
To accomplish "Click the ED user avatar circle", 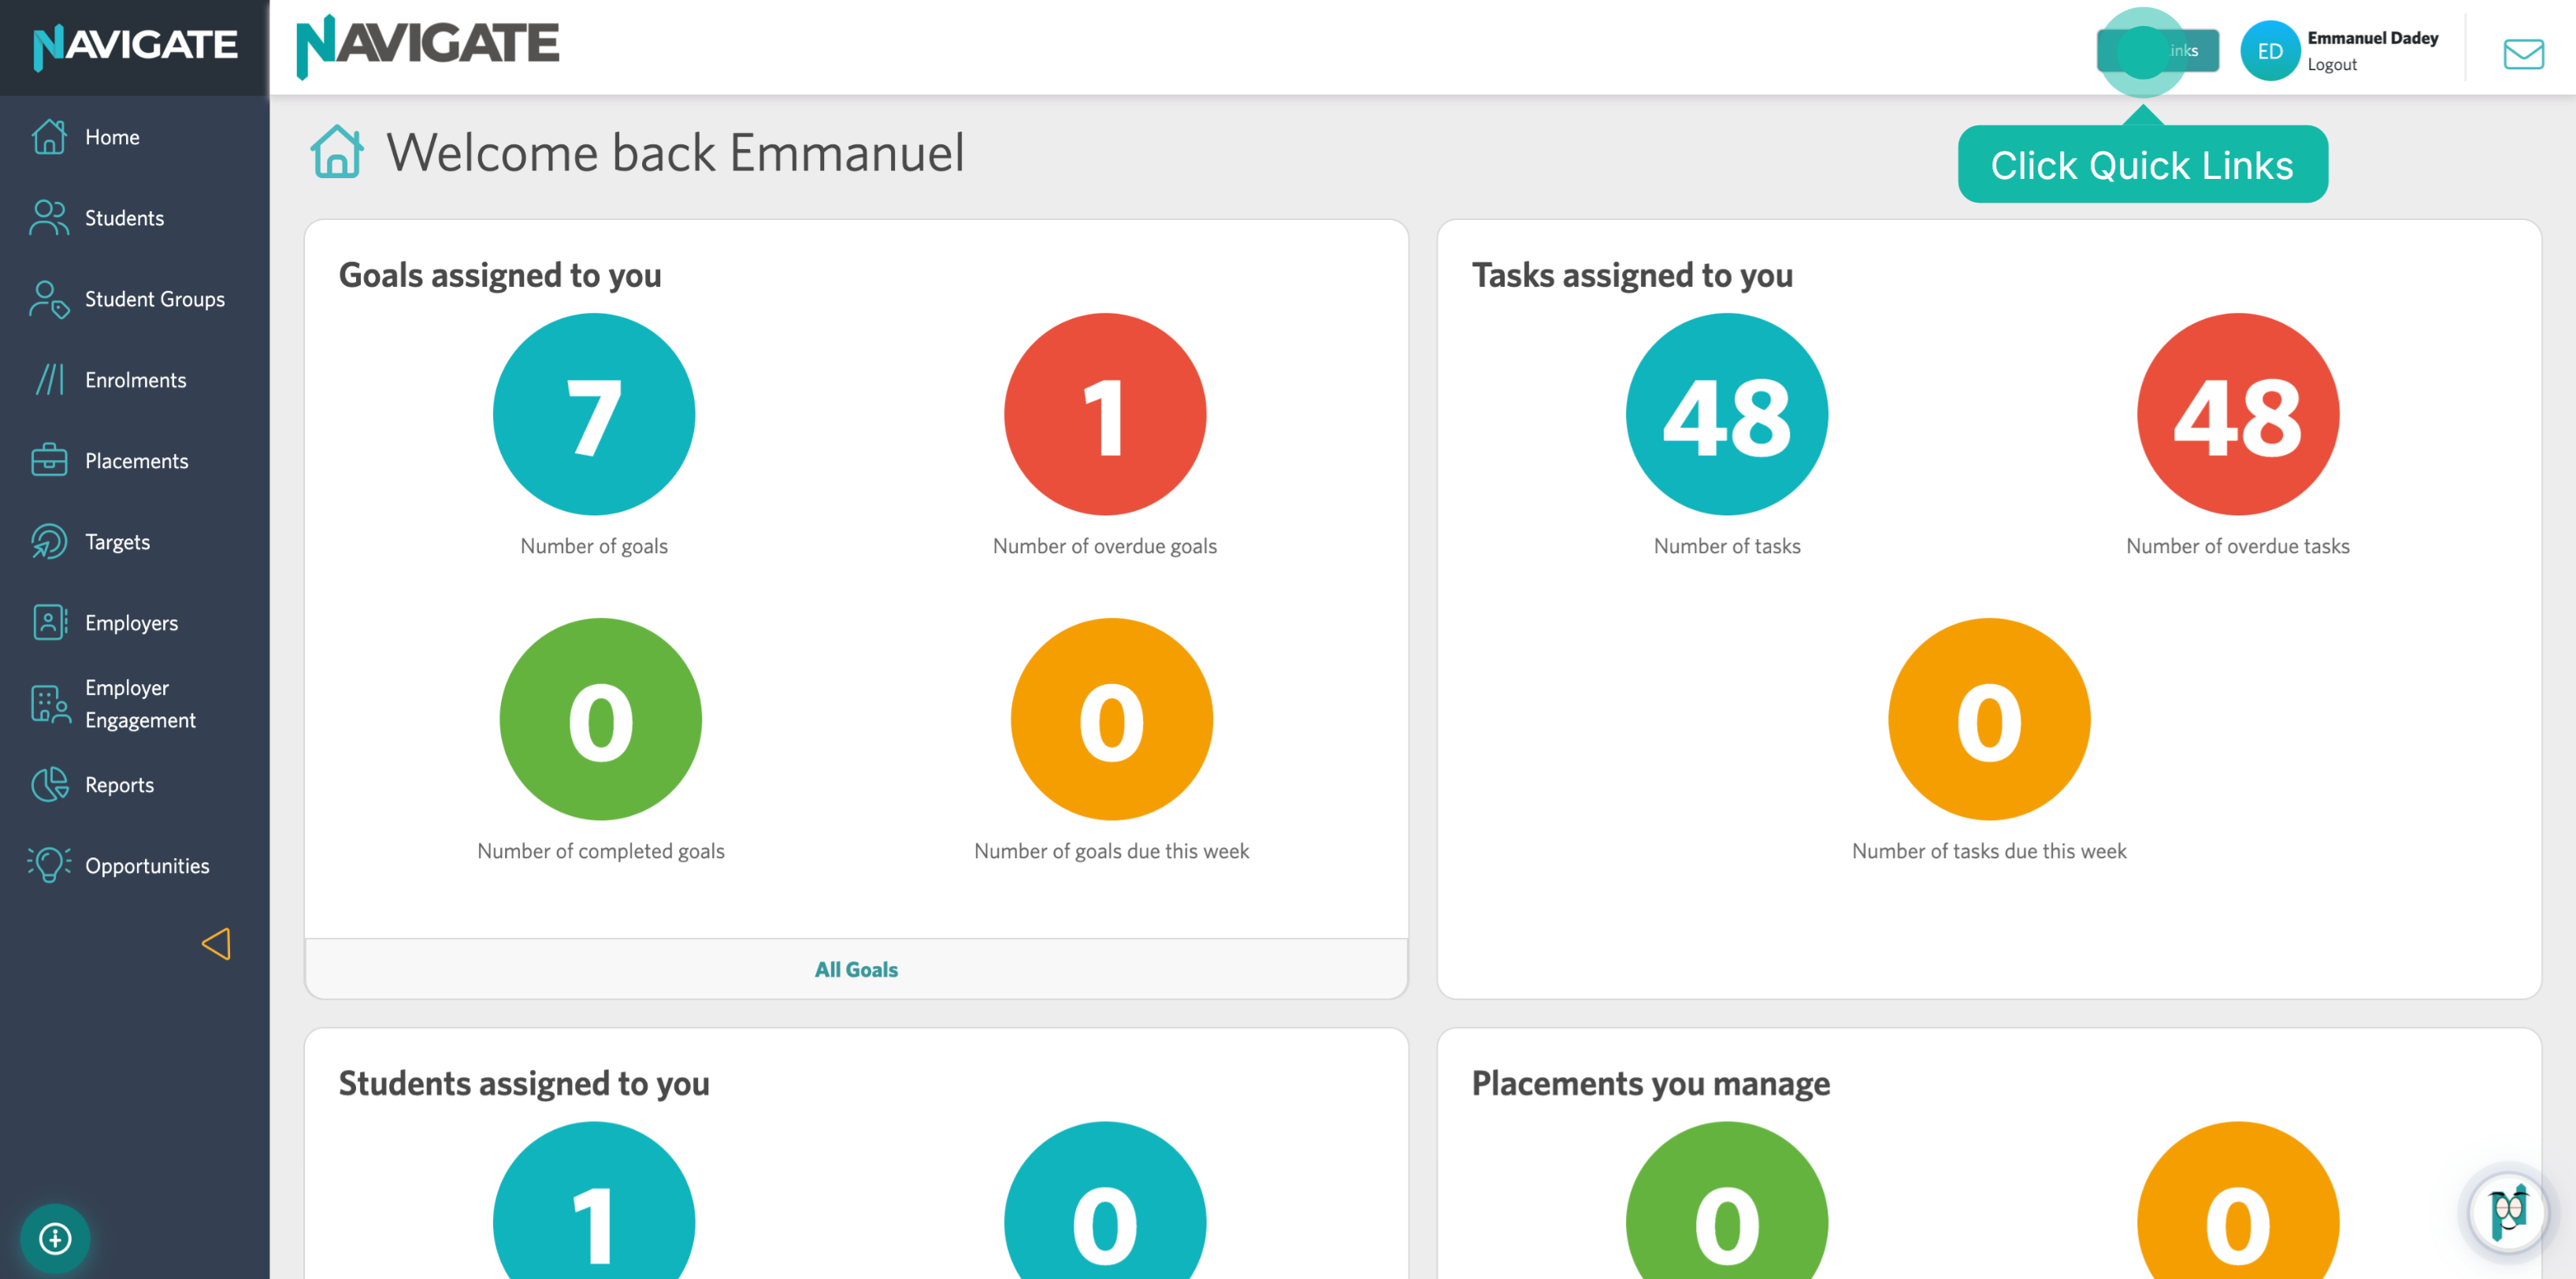I will pyautogui.click(x=2270, y=51).
